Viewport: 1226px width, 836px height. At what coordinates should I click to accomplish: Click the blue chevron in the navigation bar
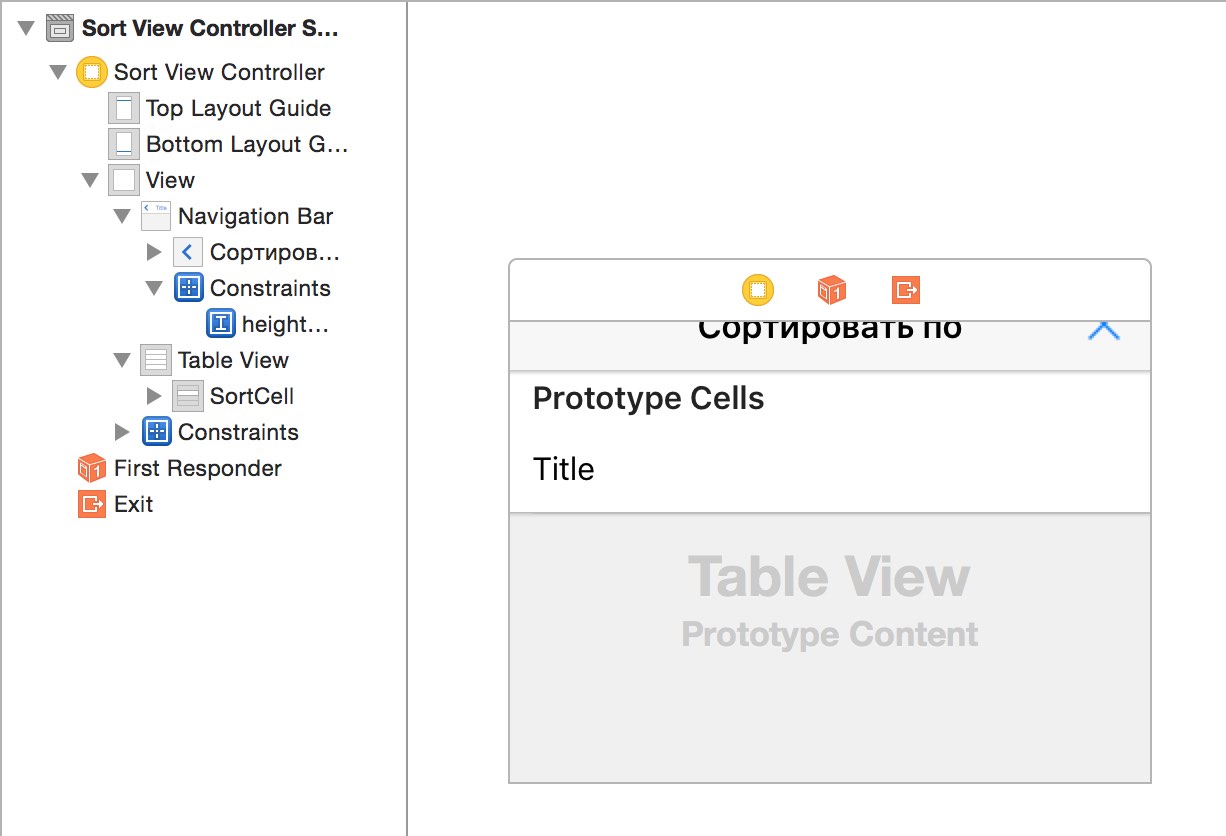1103,331
